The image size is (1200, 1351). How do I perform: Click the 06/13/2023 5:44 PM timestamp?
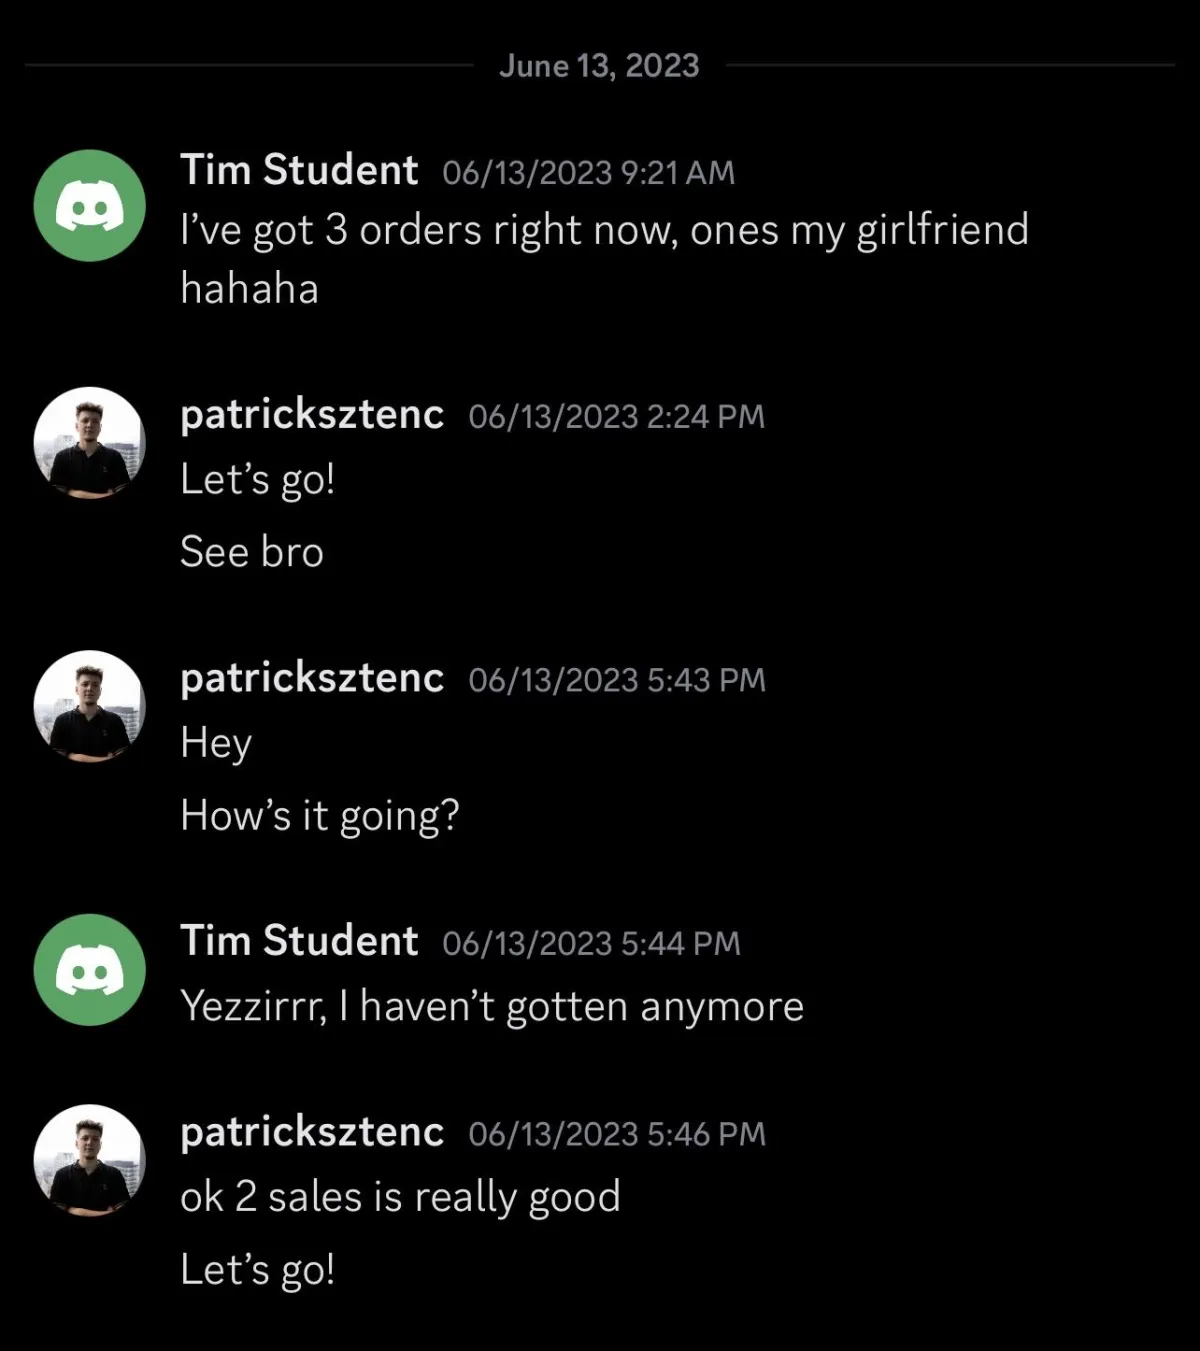(591, 943)
